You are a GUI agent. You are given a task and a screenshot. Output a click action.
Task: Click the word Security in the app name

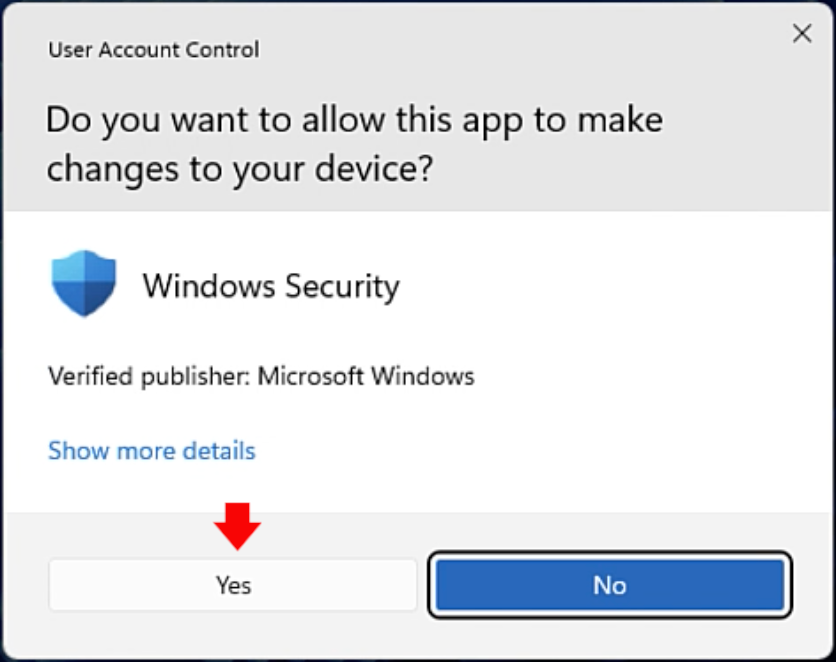342,287
